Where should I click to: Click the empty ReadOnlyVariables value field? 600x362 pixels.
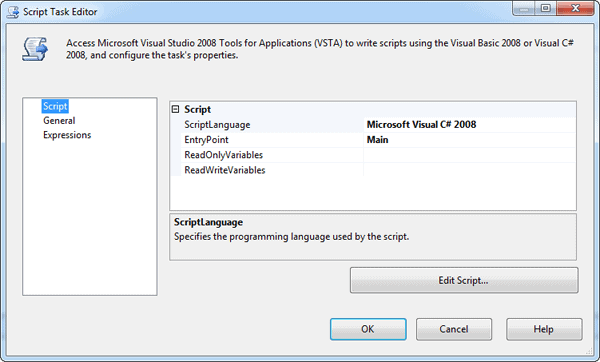click(469, 155)
